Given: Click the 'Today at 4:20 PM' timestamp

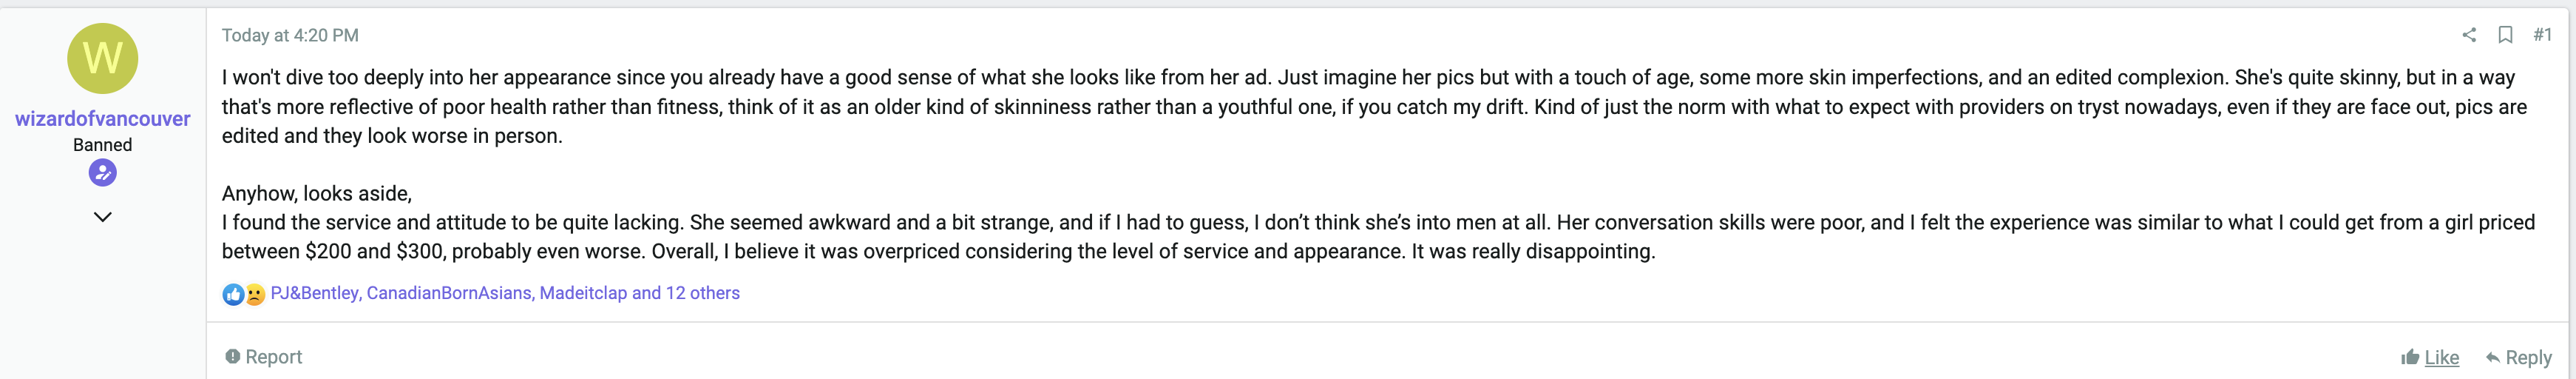Looking at the screenshot, I should click(x=290, y=35).
